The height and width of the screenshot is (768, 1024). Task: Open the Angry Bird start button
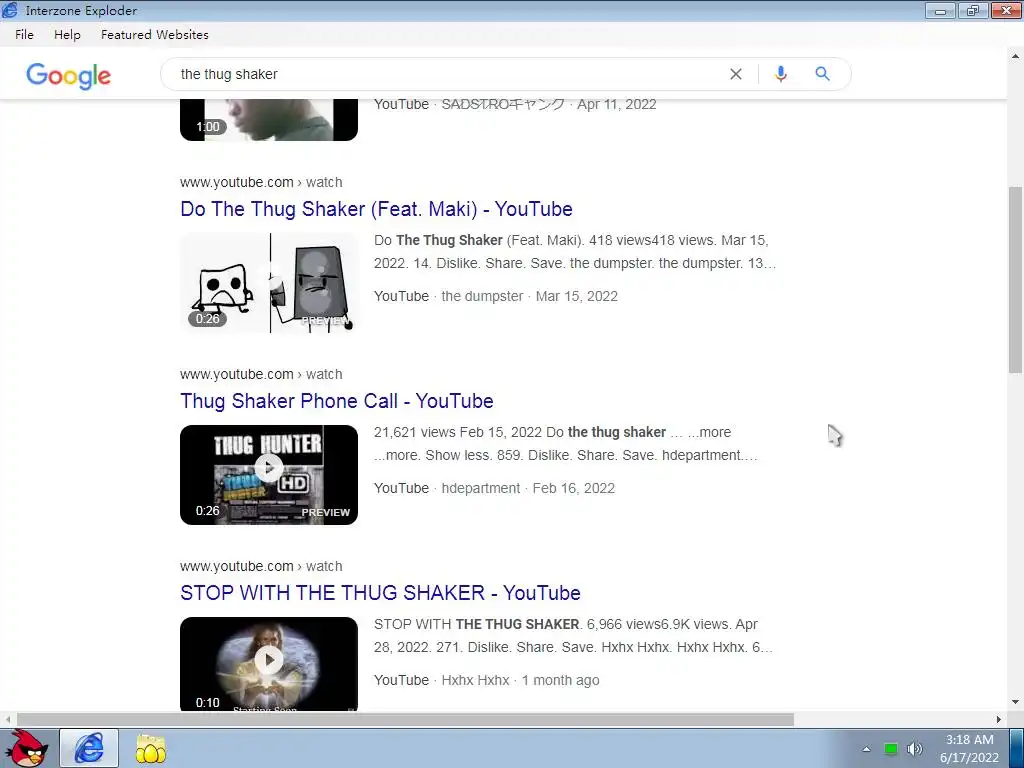coord(26,748)
